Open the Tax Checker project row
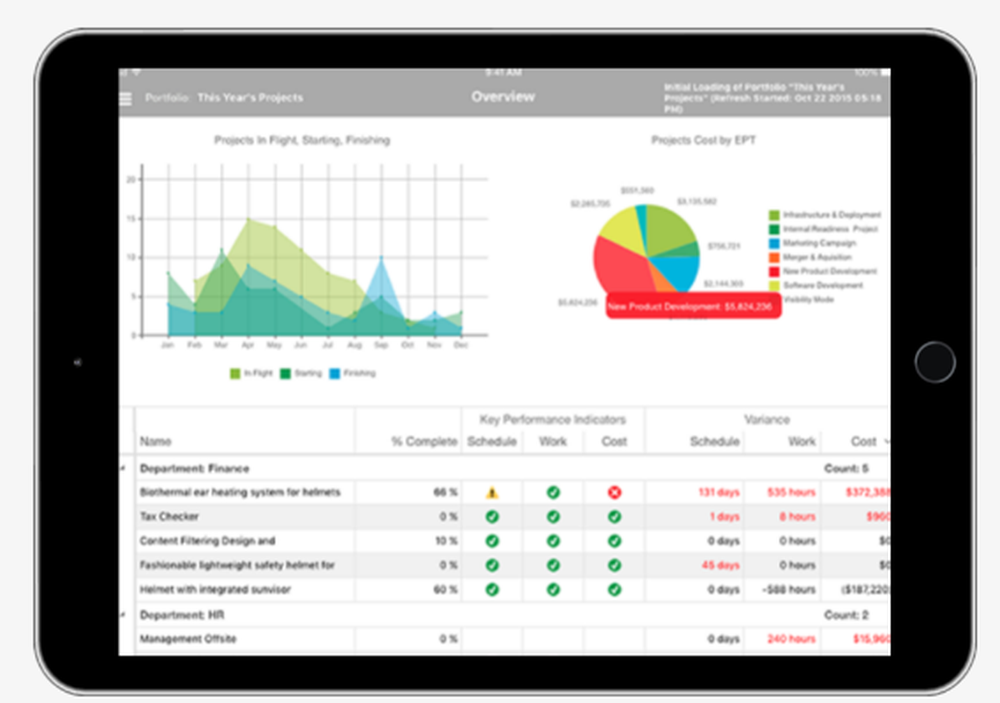 pos(169,517)
